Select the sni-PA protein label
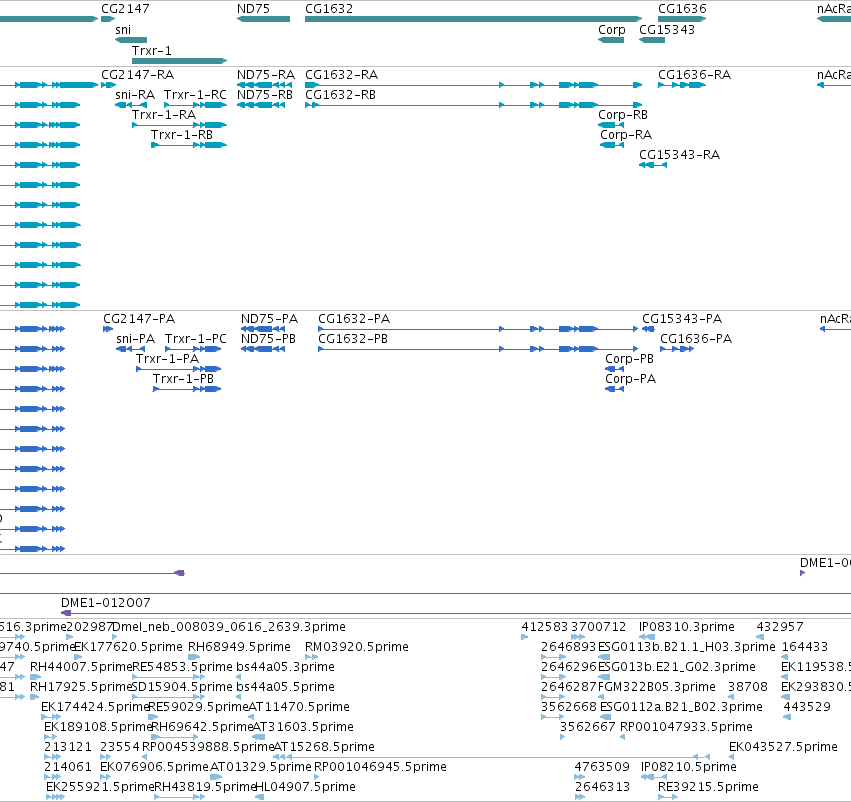 click(135, 339)
